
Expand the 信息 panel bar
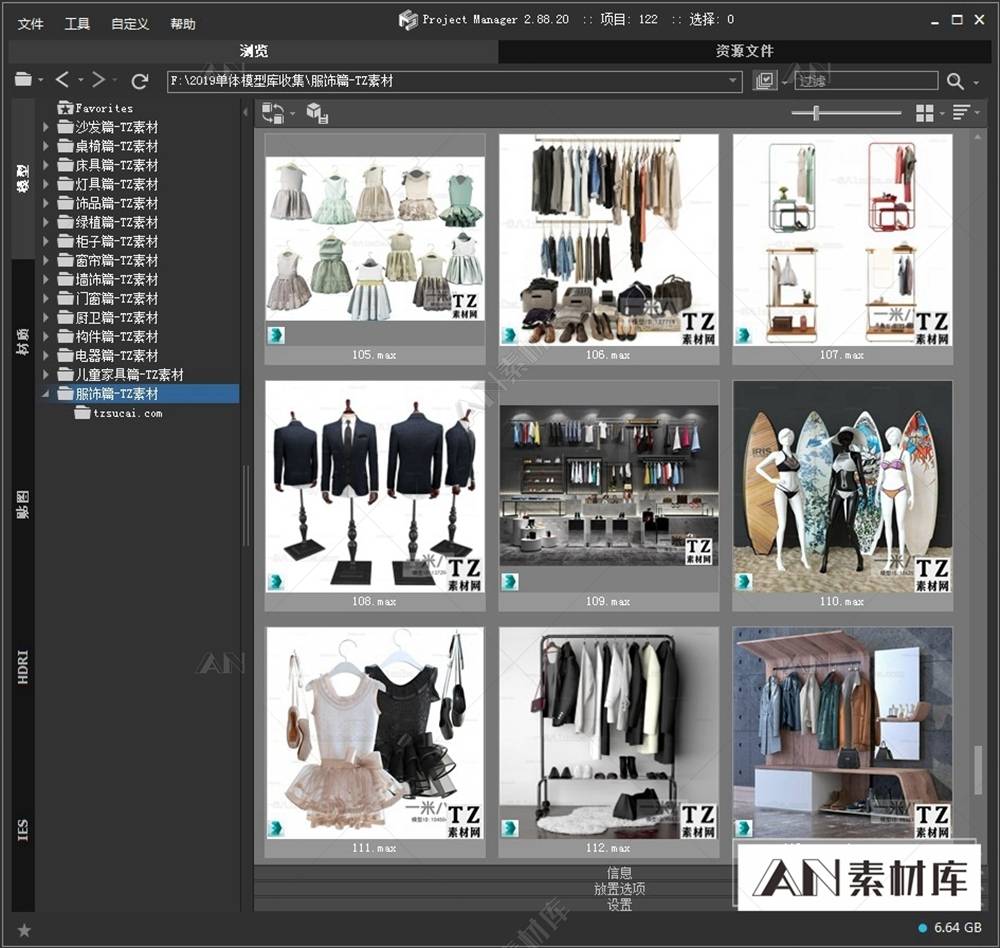point(618,873)
